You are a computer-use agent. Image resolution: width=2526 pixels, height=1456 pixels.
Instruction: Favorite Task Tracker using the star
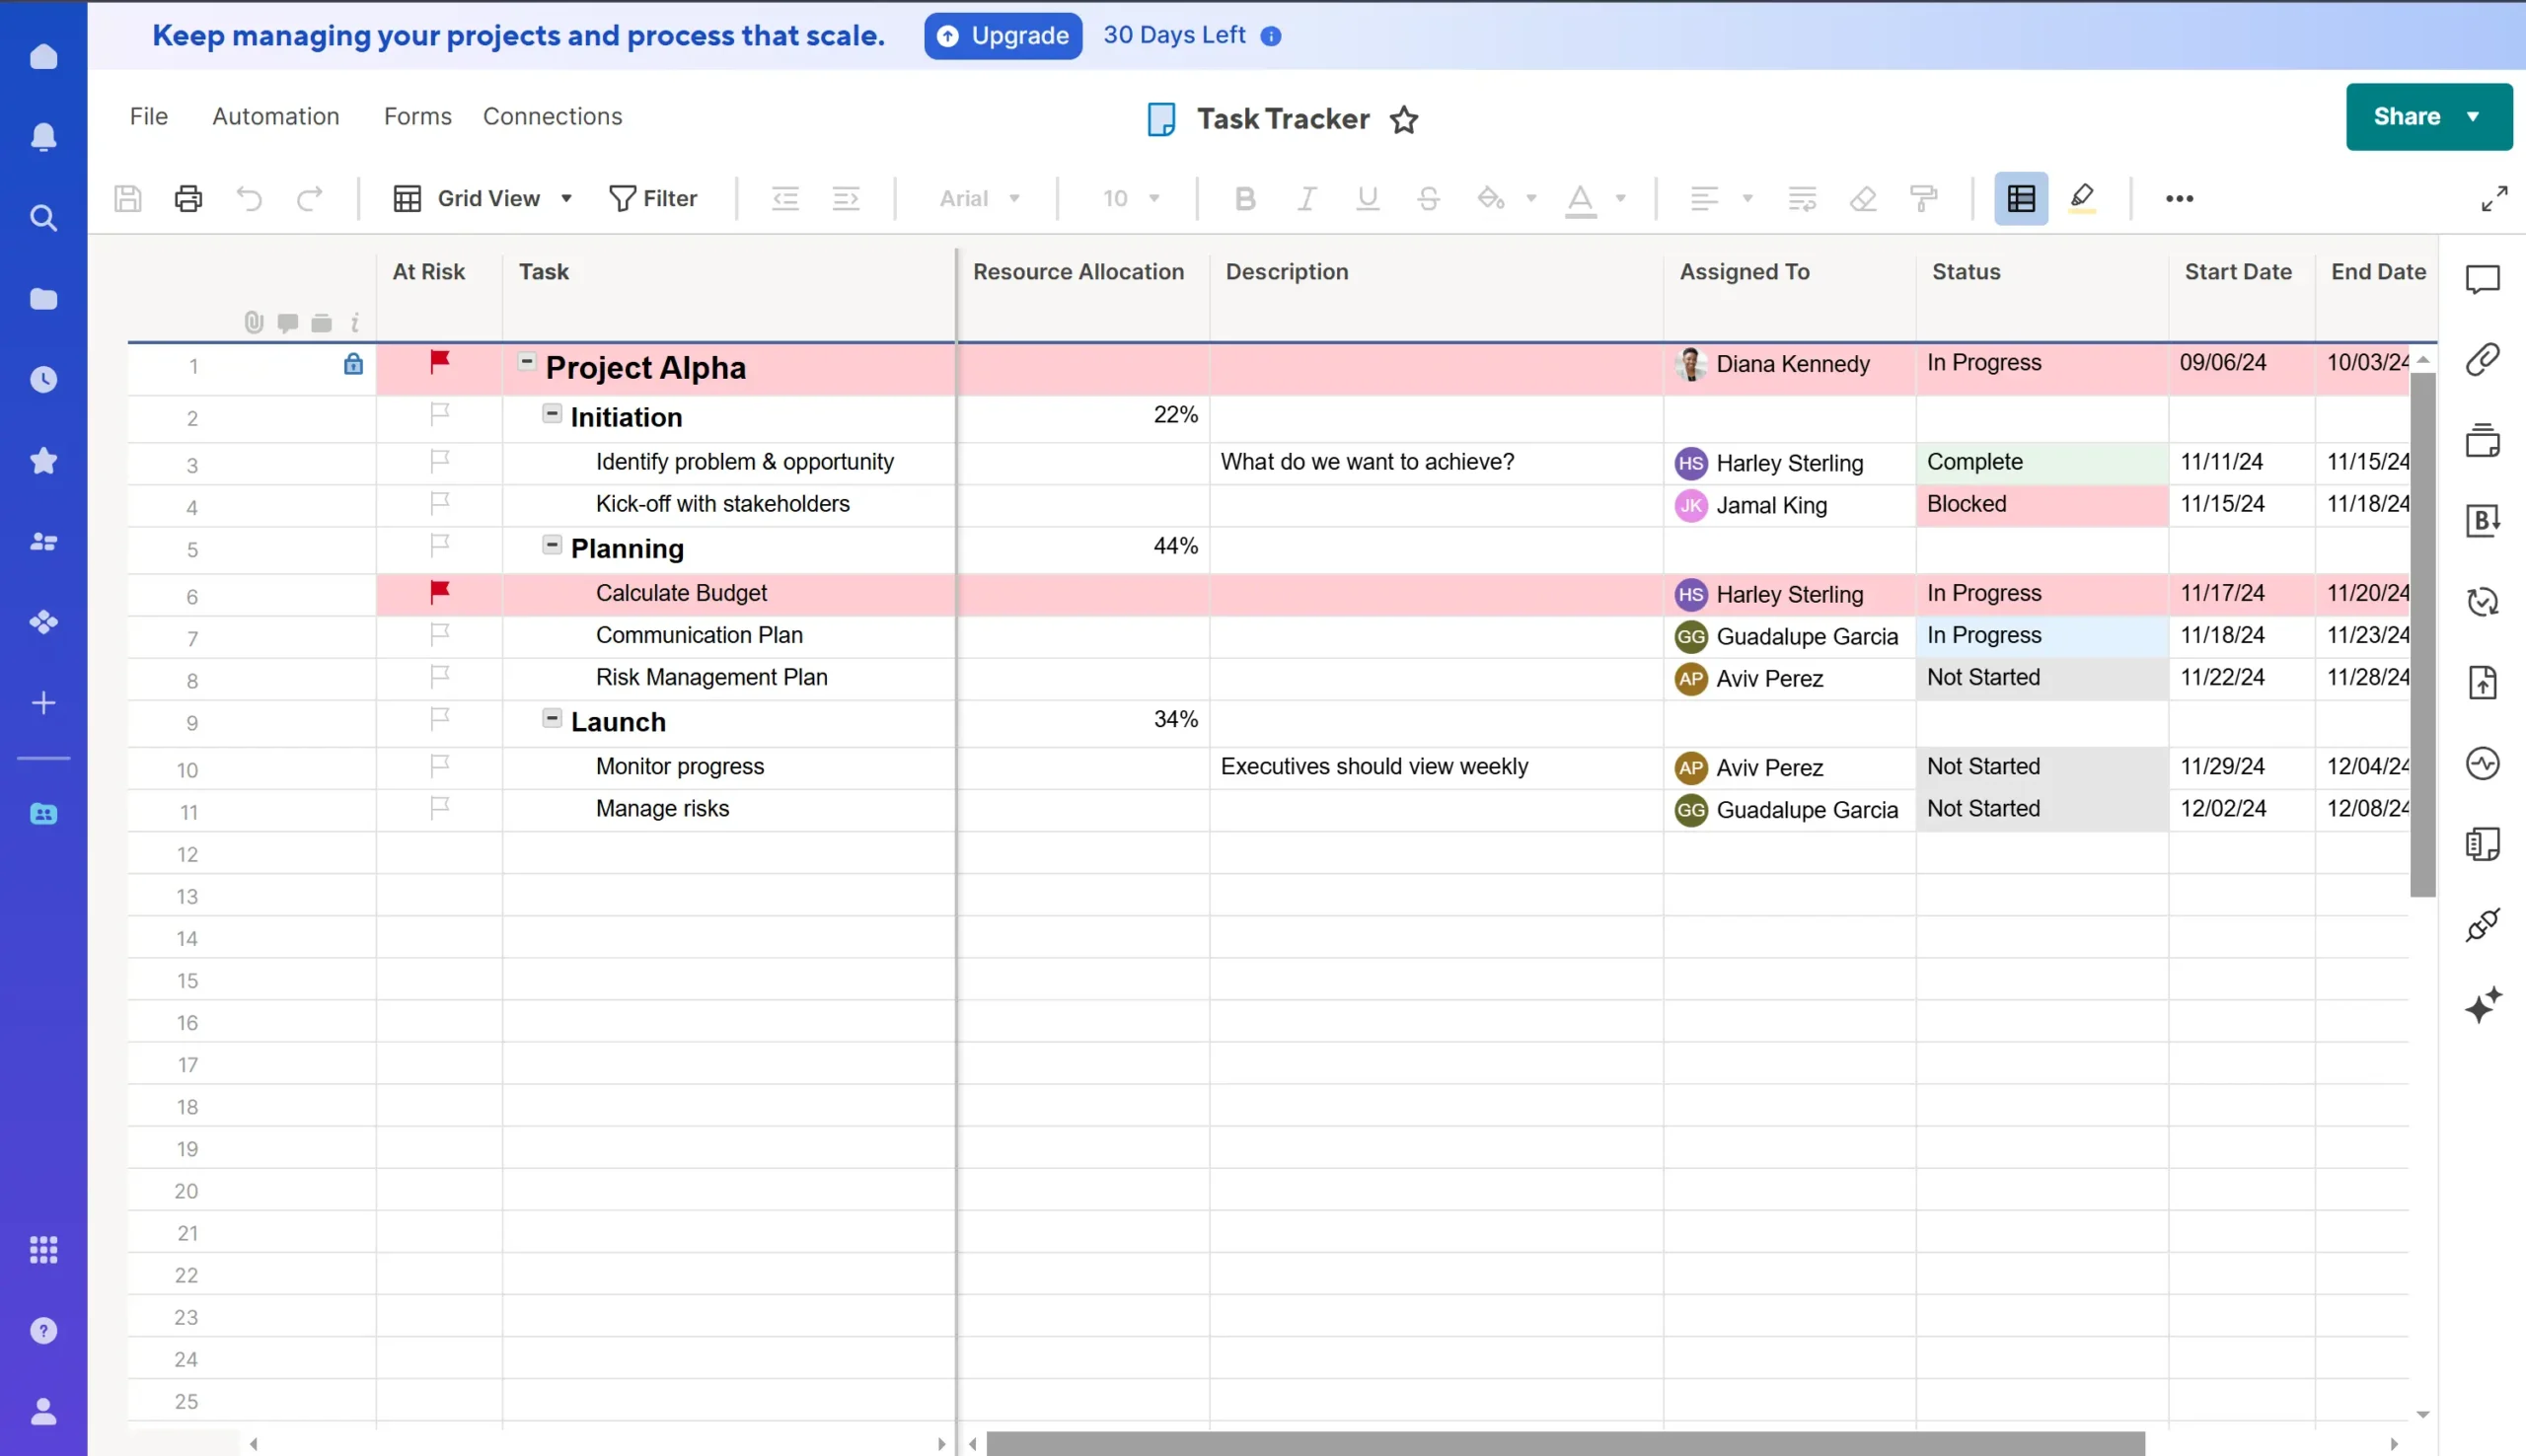(1403, 119)
